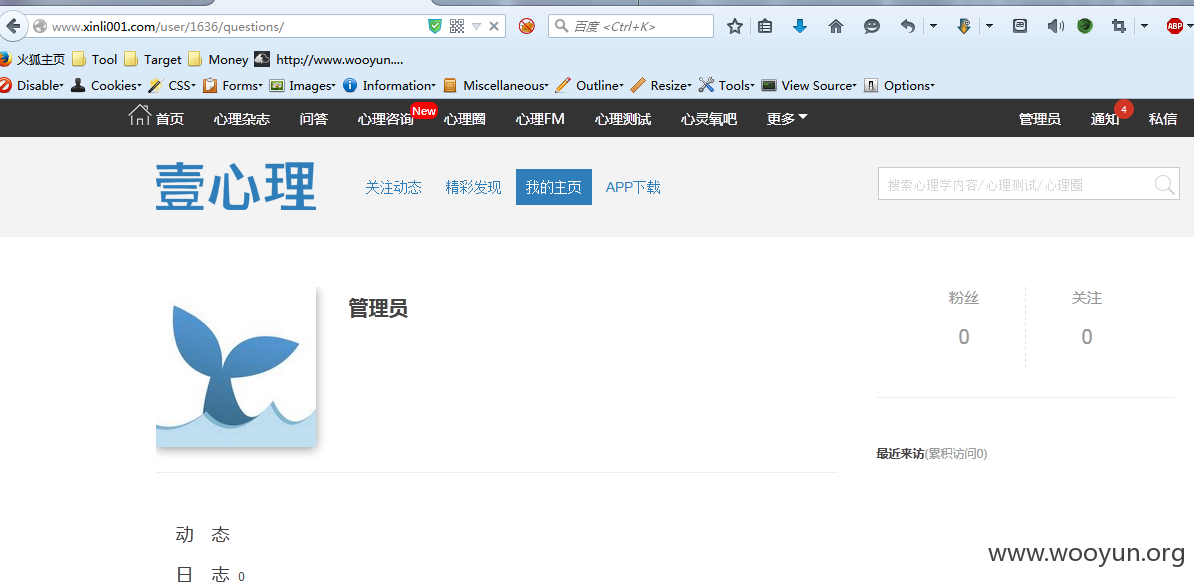Open 问答 in the navigation bar
This screenshot has width=1194, height=582.
314,119
